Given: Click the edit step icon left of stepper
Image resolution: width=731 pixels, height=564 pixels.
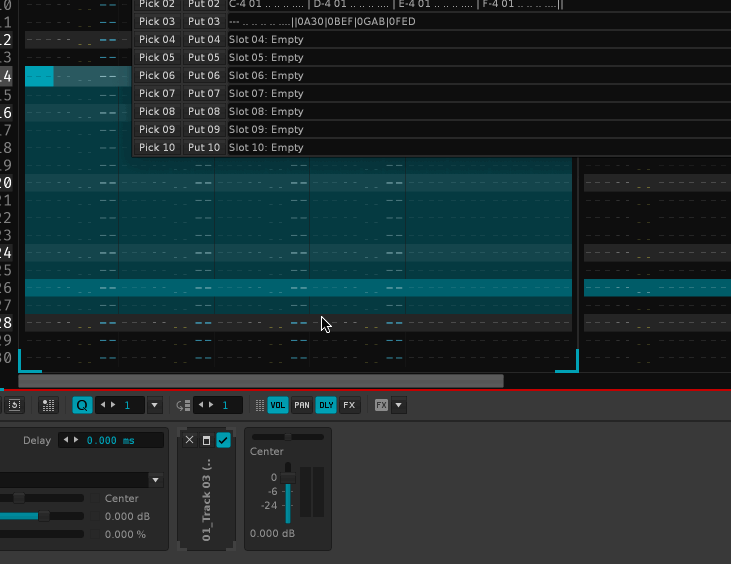Looking at the screenshot, I should (x=183, y=405).
